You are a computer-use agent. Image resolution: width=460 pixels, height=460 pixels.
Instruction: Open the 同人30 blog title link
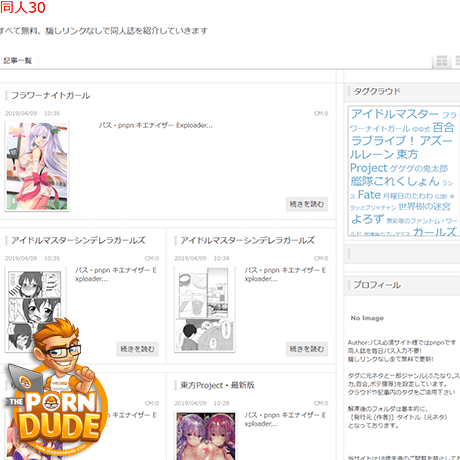click(23, 7)
